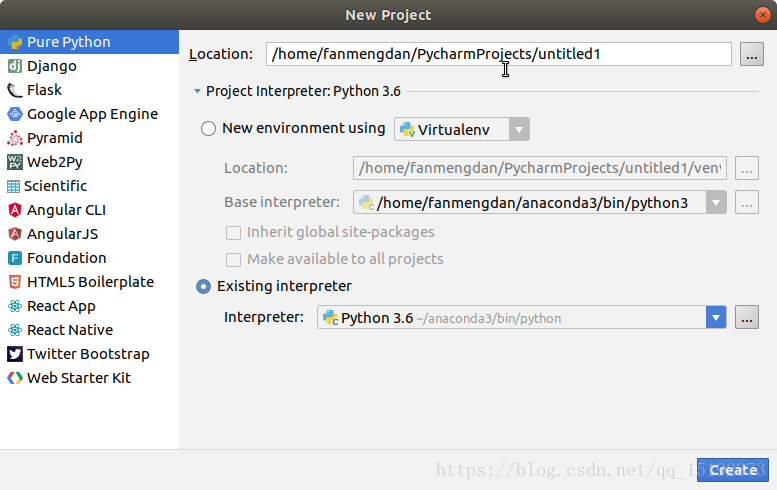777x490 pixels.
Task: Click the Angular CLI icon
Action: pyautogui.click(x=15, y=210)
